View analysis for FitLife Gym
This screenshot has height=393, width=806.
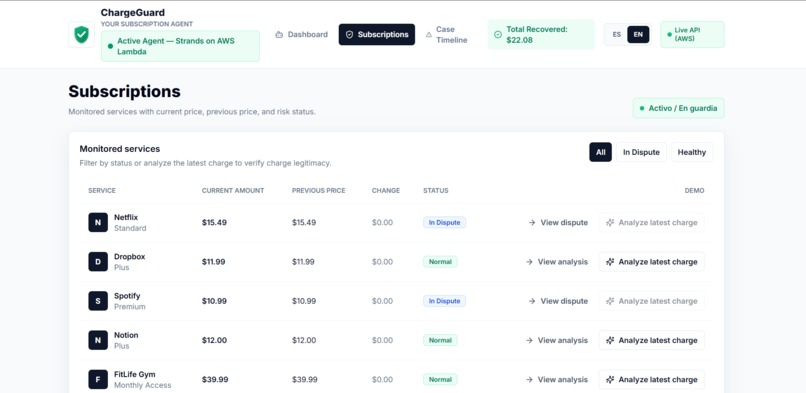point(557,379)
